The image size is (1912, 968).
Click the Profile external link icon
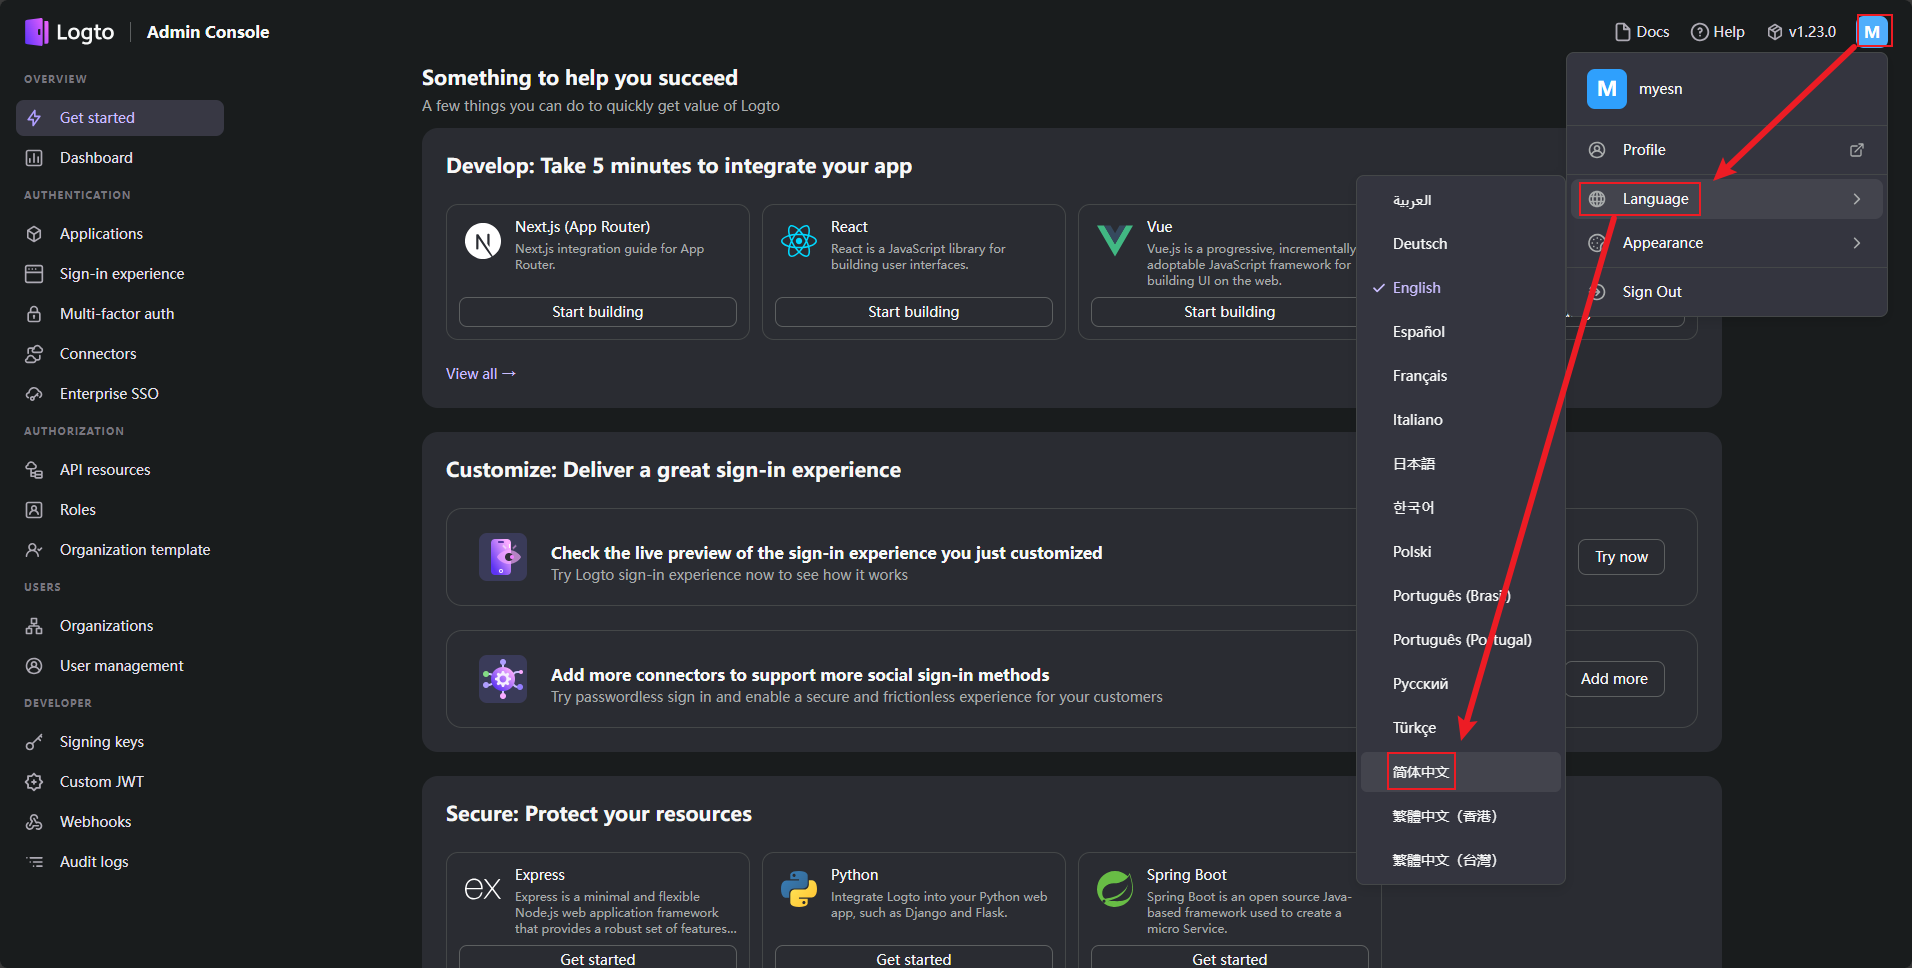pyautogui.click(x=1856, y=150)
